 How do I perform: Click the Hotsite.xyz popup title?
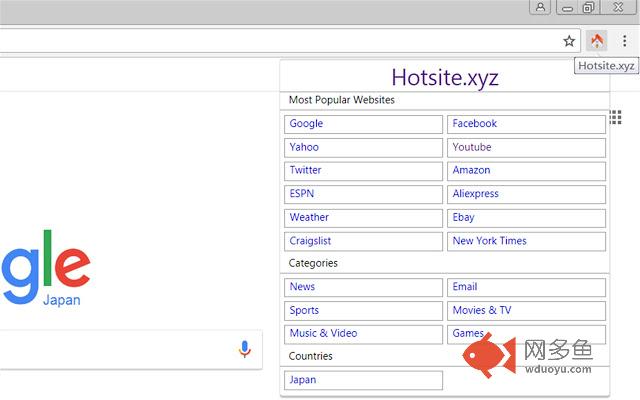(x=445, y=77)
